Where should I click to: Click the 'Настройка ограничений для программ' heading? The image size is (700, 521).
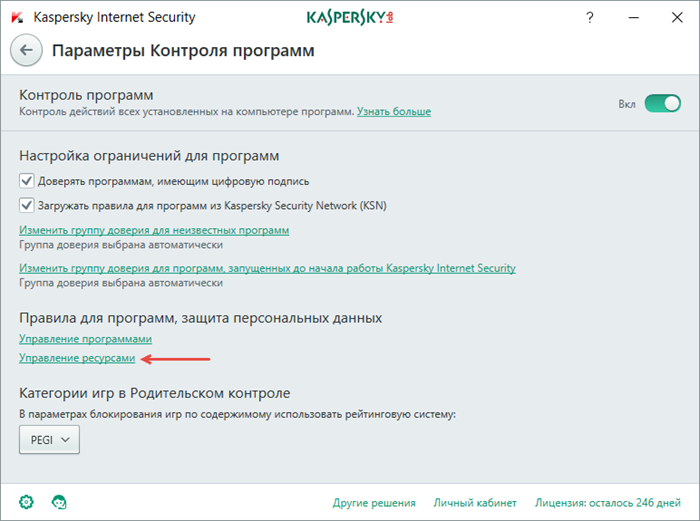click(149, 155)
